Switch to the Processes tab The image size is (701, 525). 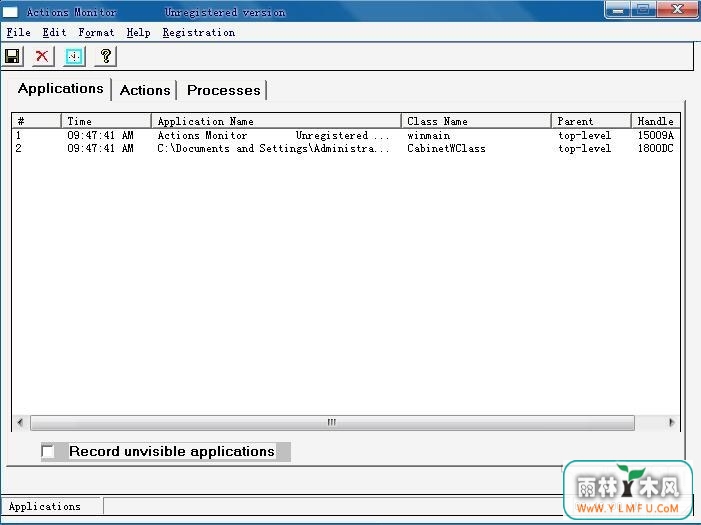[224, 90]
